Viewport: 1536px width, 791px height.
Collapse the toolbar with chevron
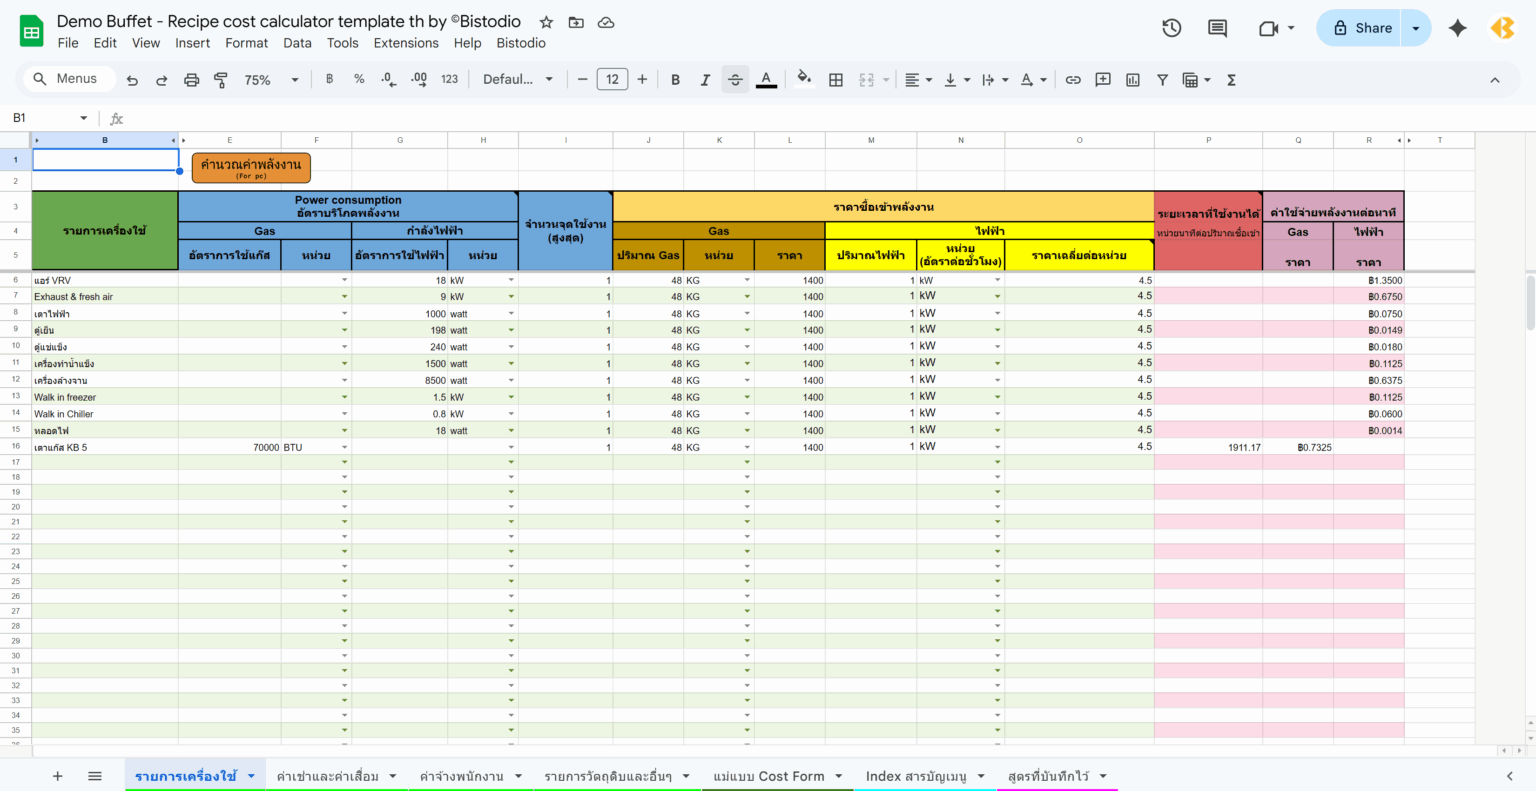(x=1495, y=80)
